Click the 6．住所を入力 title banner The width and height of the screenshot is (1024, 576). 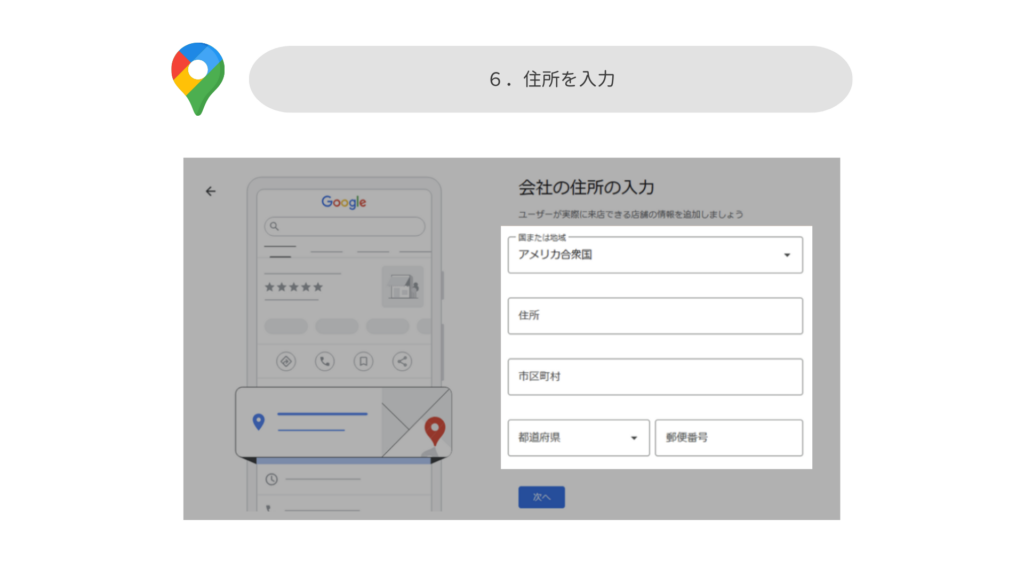tap(551, 79)
